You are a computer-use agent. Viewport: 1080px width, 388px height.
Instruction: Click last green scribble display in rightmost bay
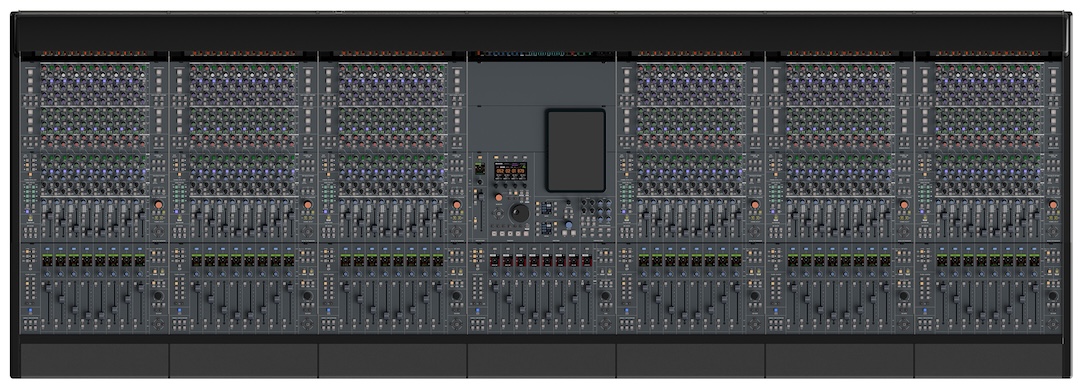pos(1034,261)
